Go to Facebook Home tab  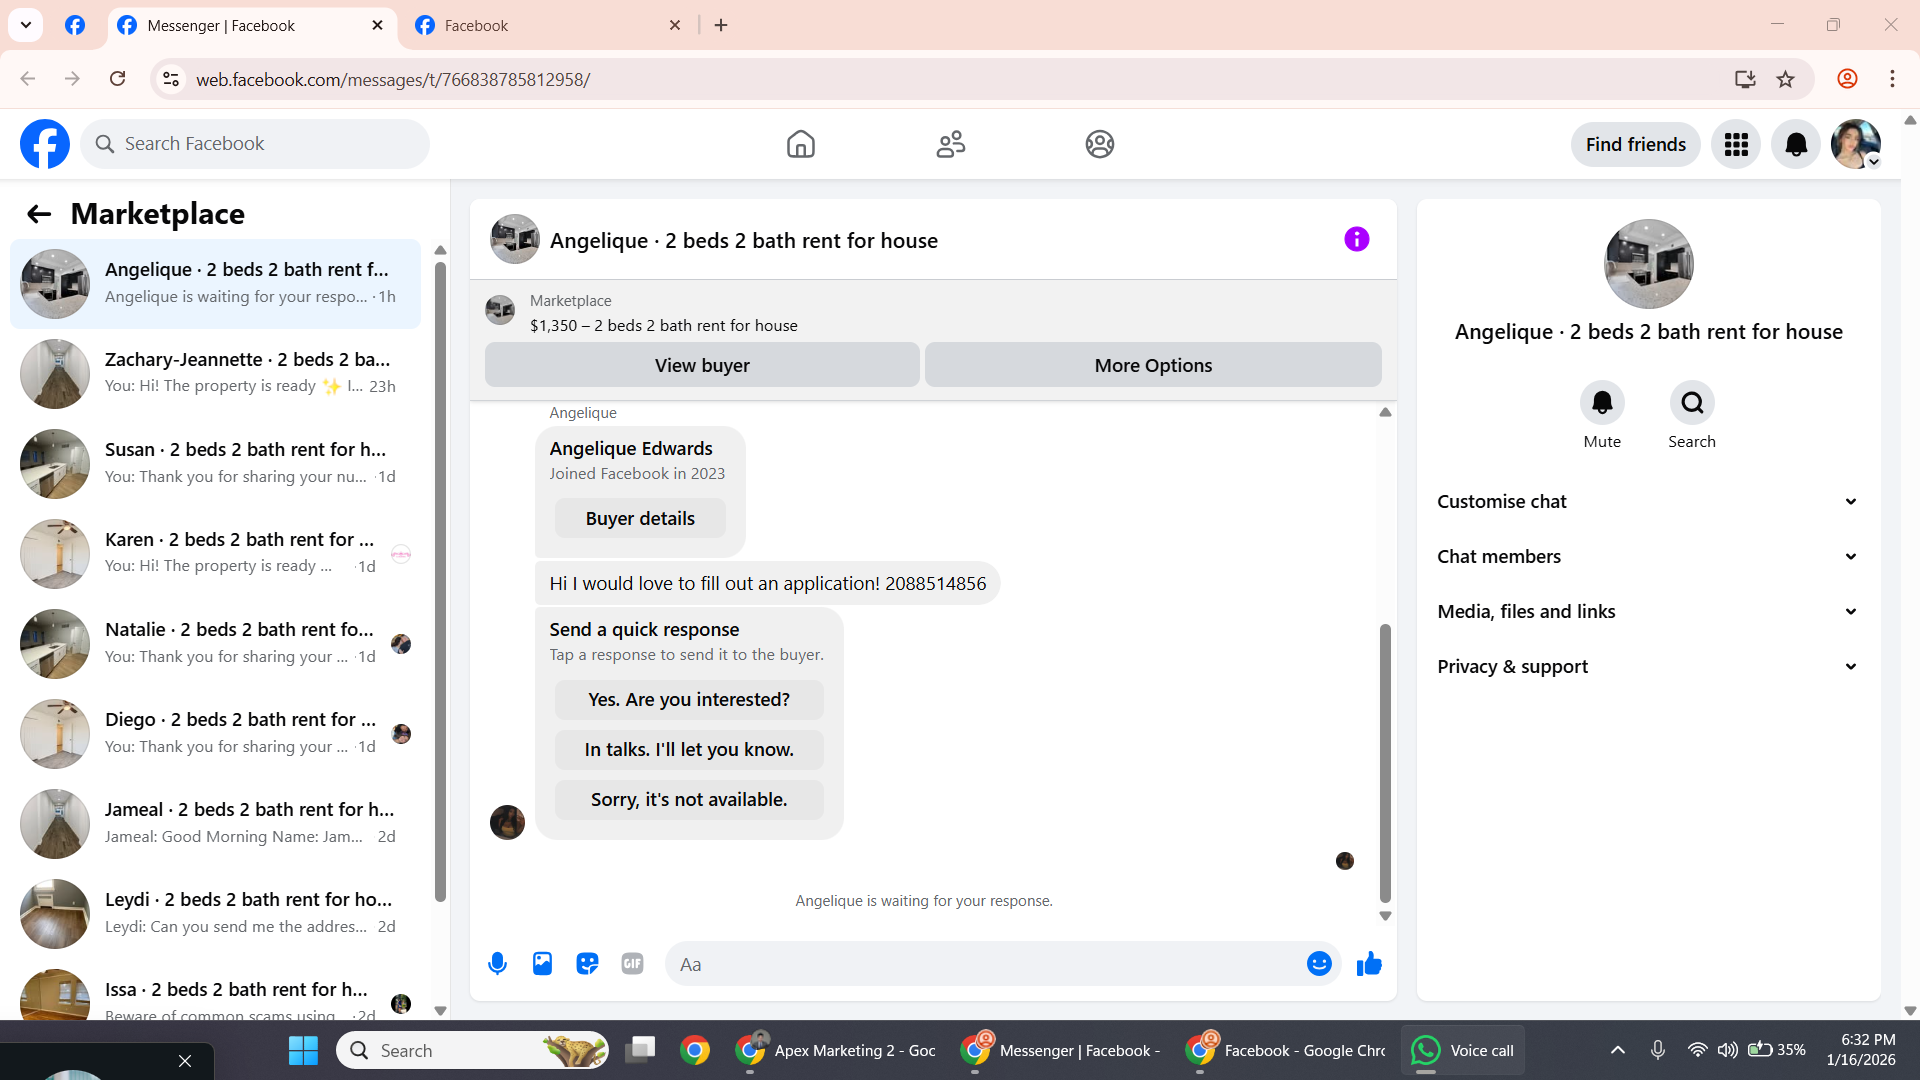coord(800,145)
